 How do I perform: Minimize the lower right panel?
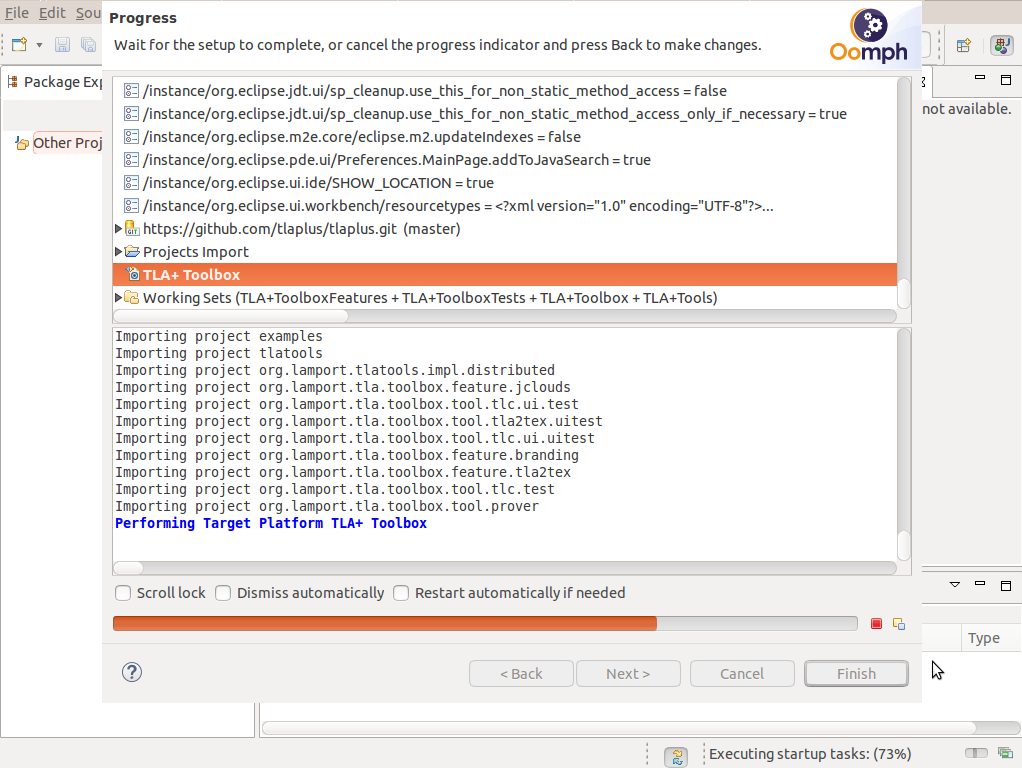(980, 583)
